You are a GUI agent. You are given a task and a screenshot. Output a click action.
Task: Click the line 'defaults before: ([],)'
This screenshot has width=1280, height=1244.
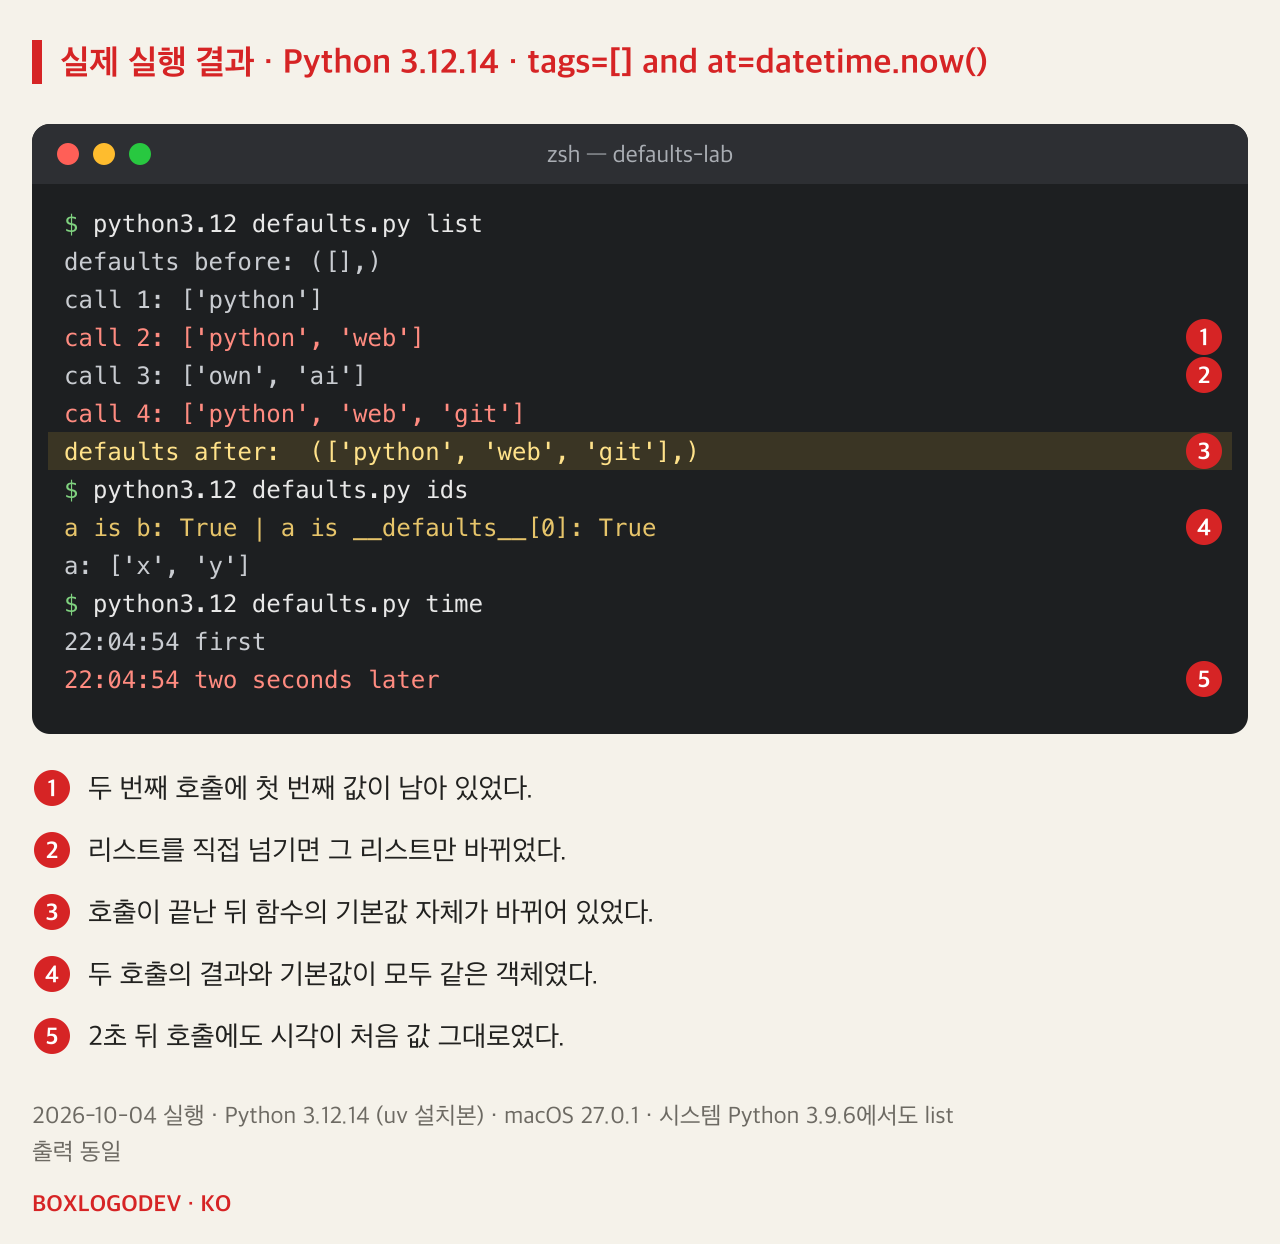click(222, 262)
